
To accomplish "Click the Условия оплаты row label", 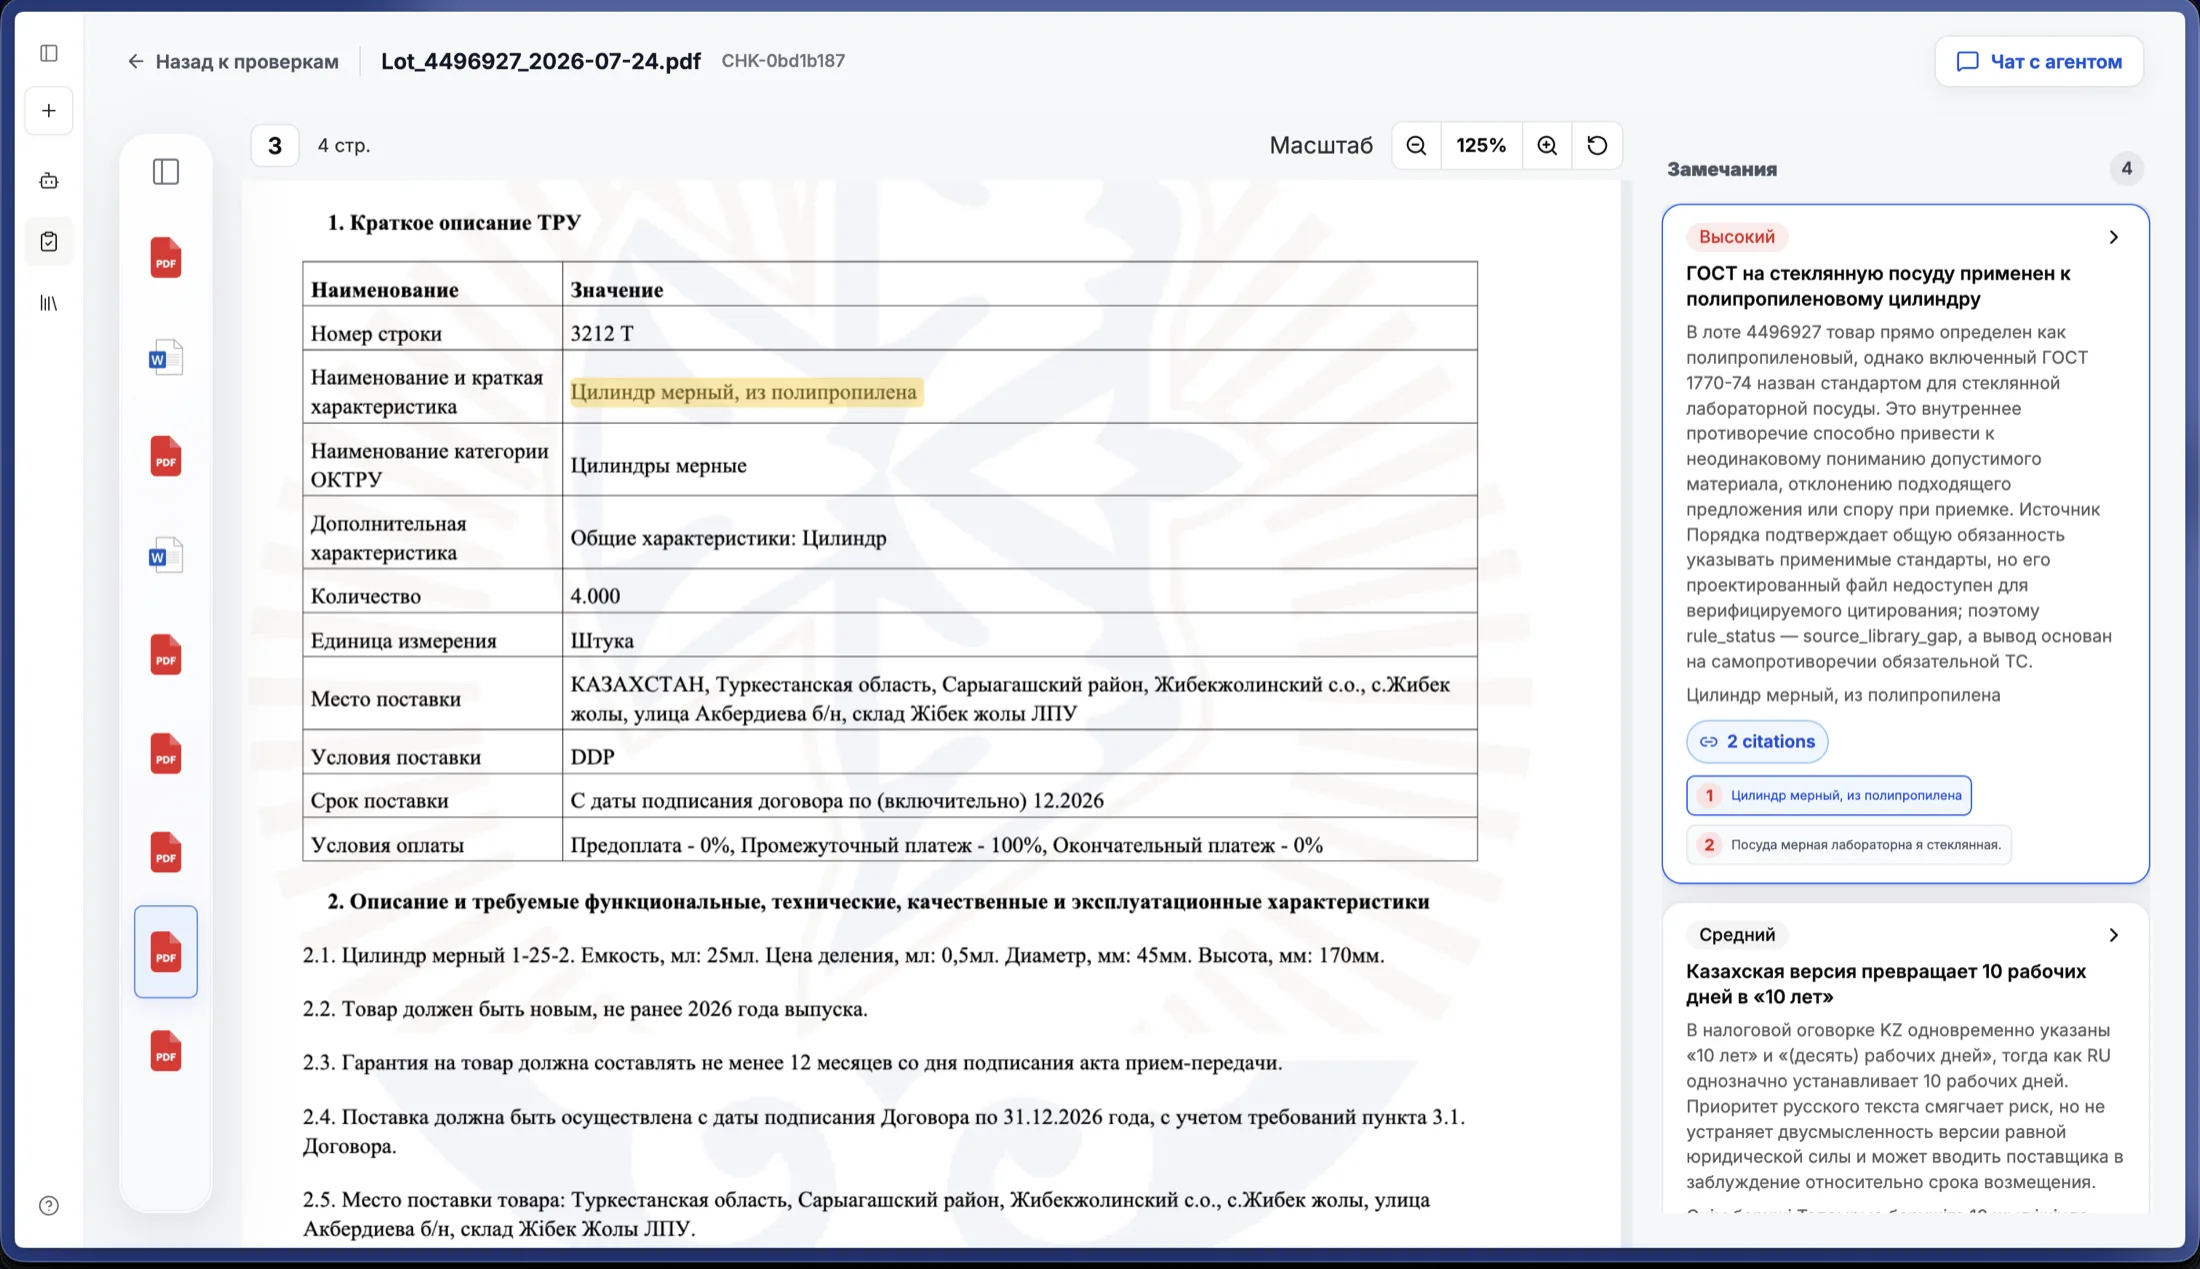I will click(x=388, y=846).
